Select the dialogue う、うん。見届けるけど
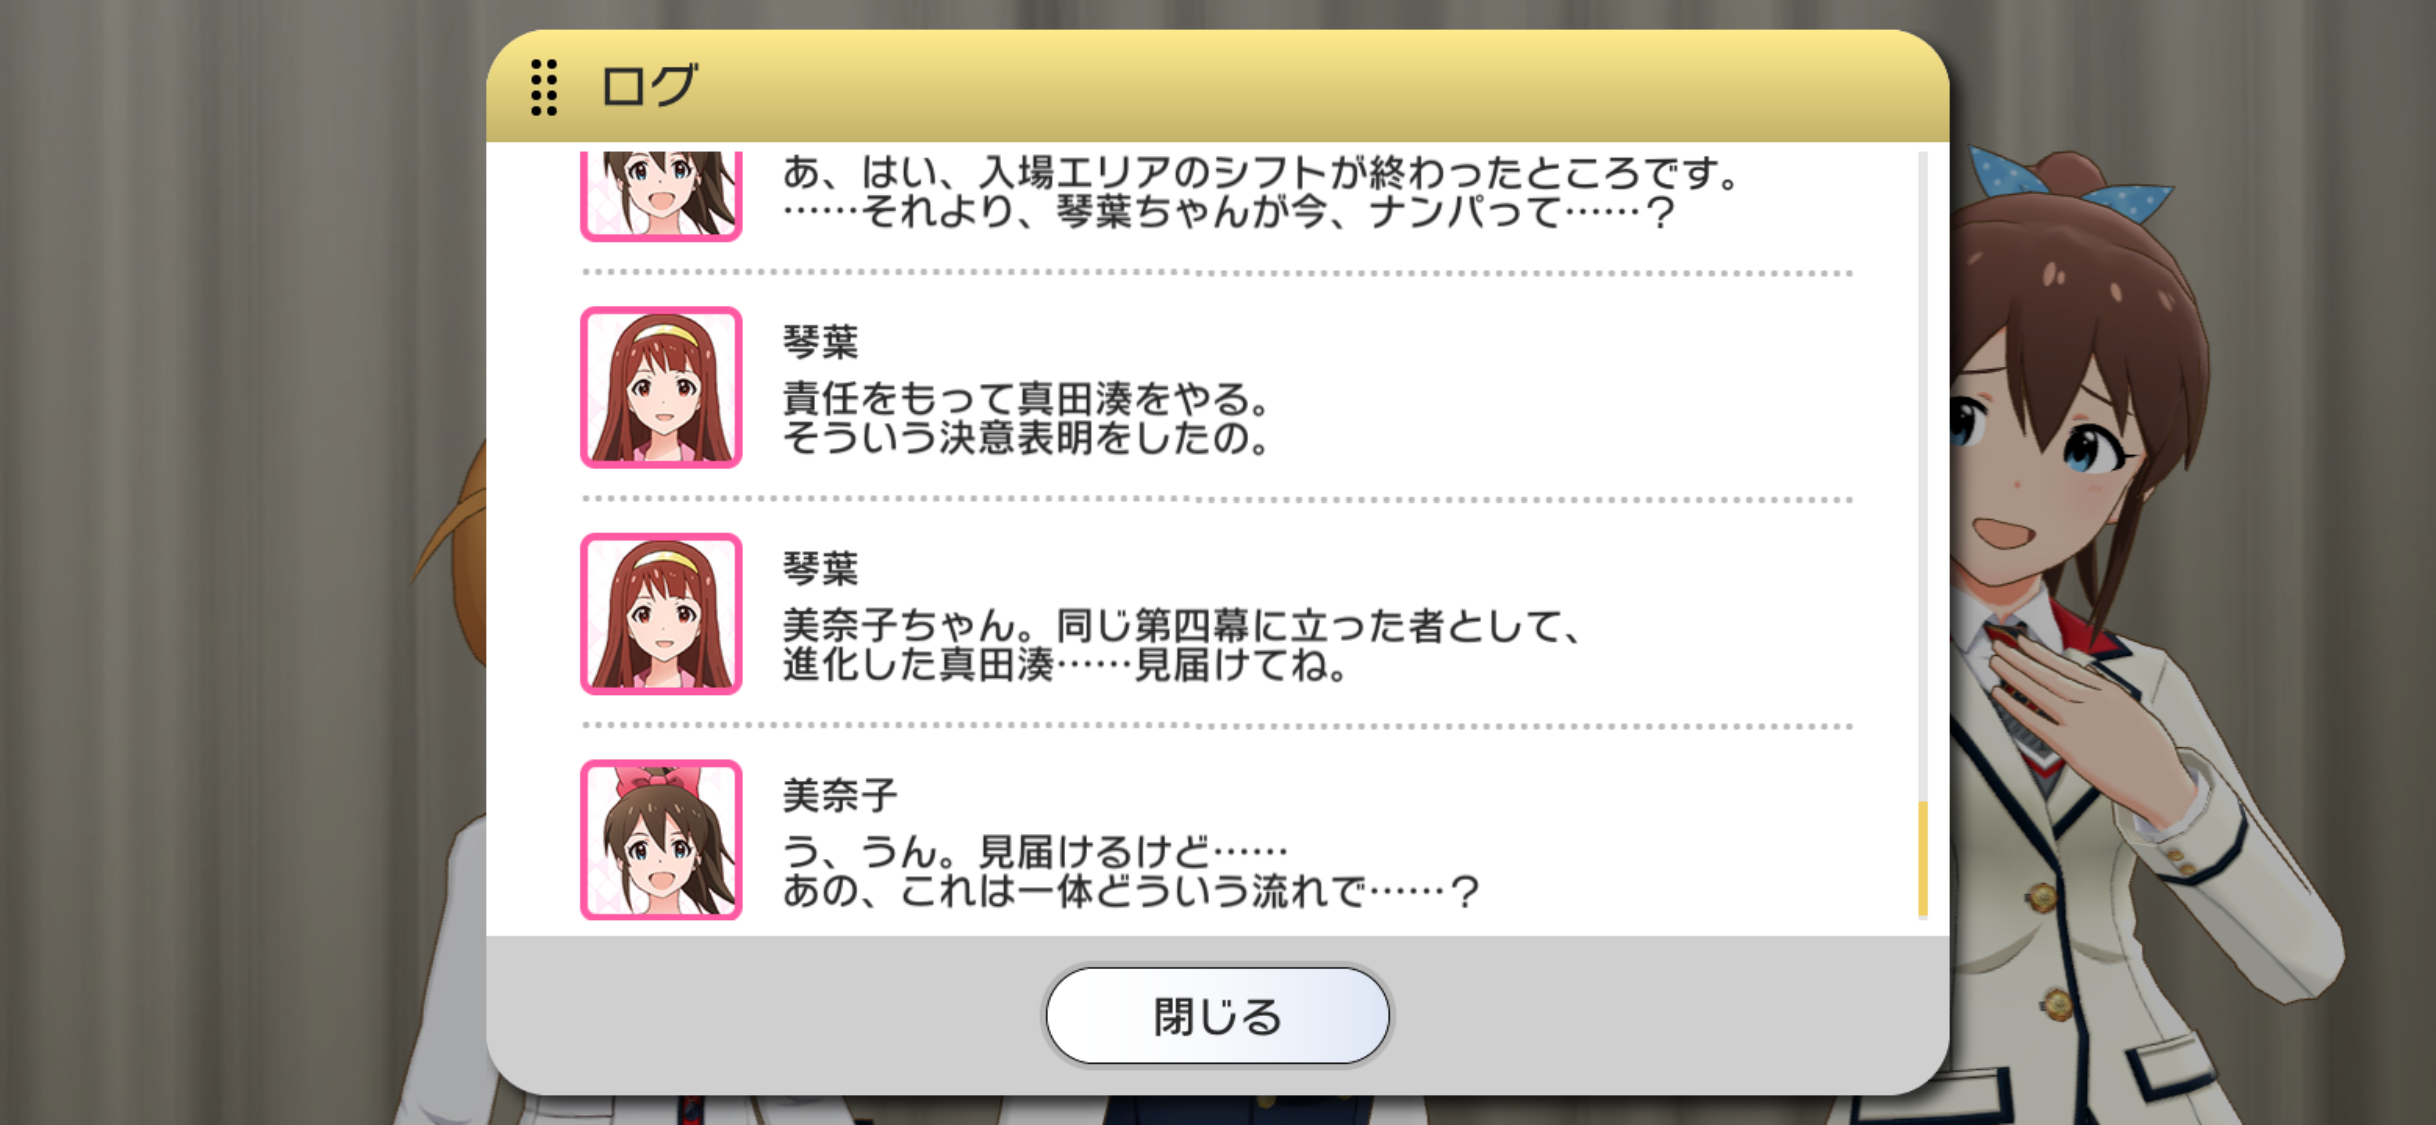This screenshot has height=1125, width=2436. click(1035, 852)
